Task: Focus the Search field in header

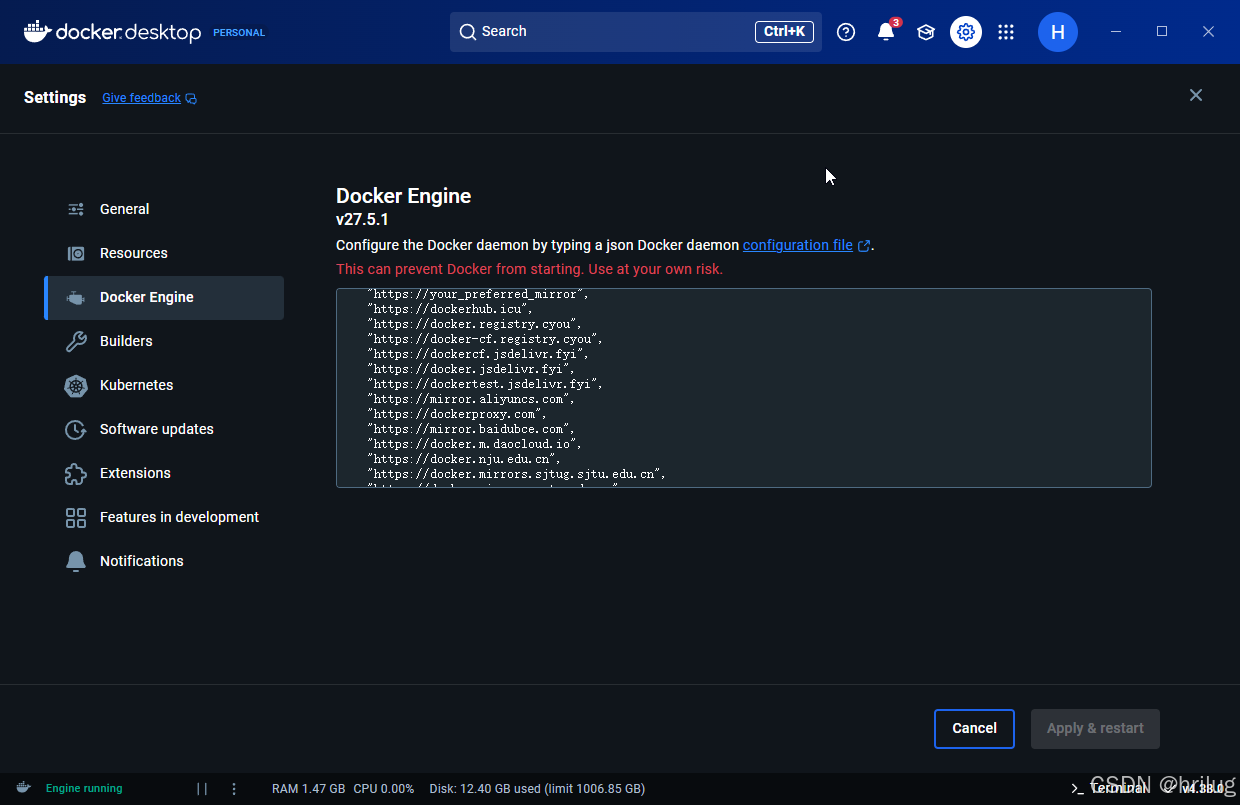Action: (x=636, y=32)
